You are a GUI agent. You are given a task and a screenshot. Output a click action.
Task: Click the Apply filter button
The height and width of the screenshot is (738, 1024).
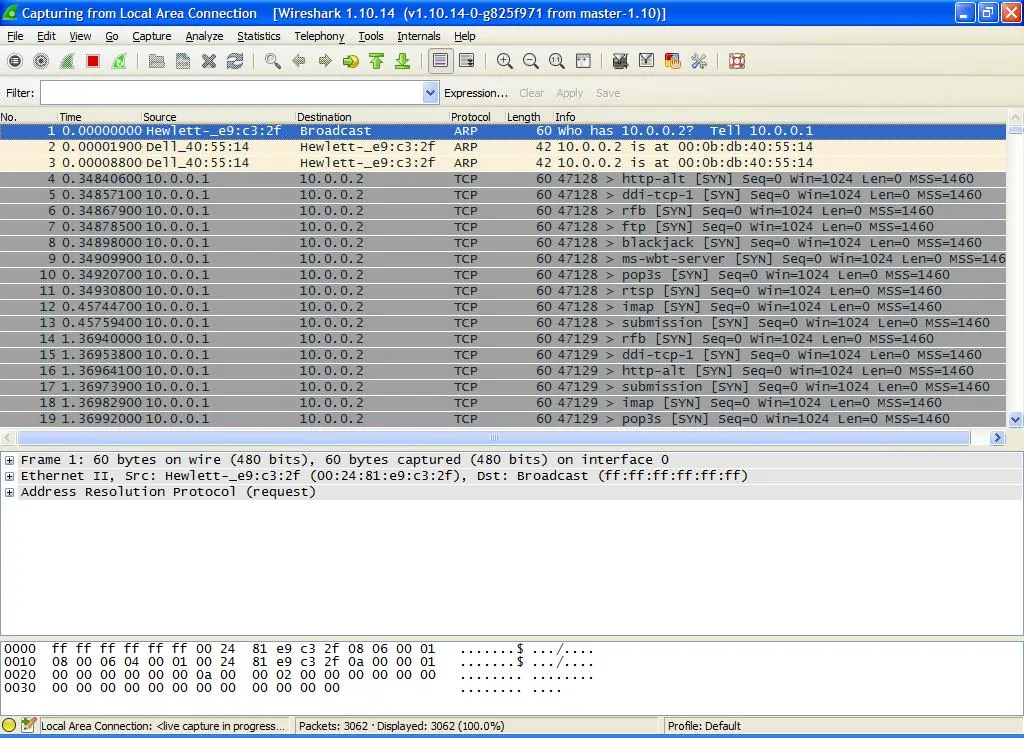point(569,93)
